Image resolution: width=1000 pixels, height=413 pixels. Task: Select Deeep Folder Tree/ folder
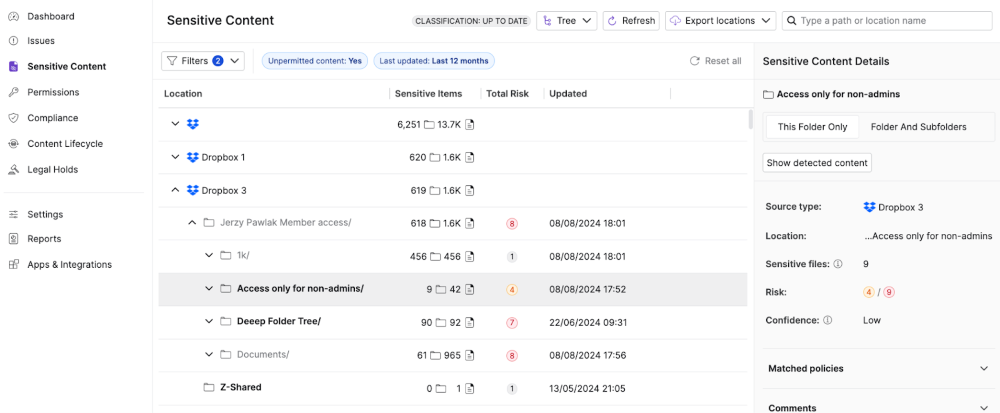coord(279,322)
